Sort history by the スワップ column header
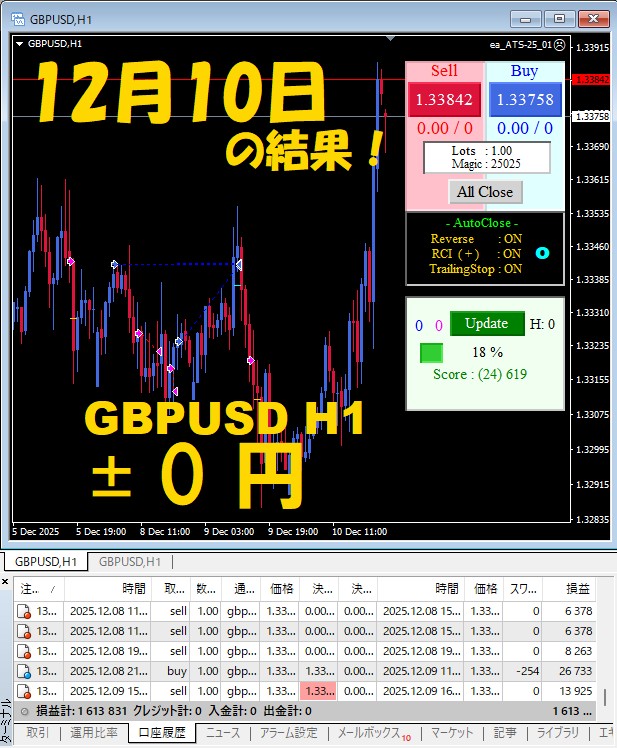The width and height of the screenshot is (617, 748). tap(523, 589)
